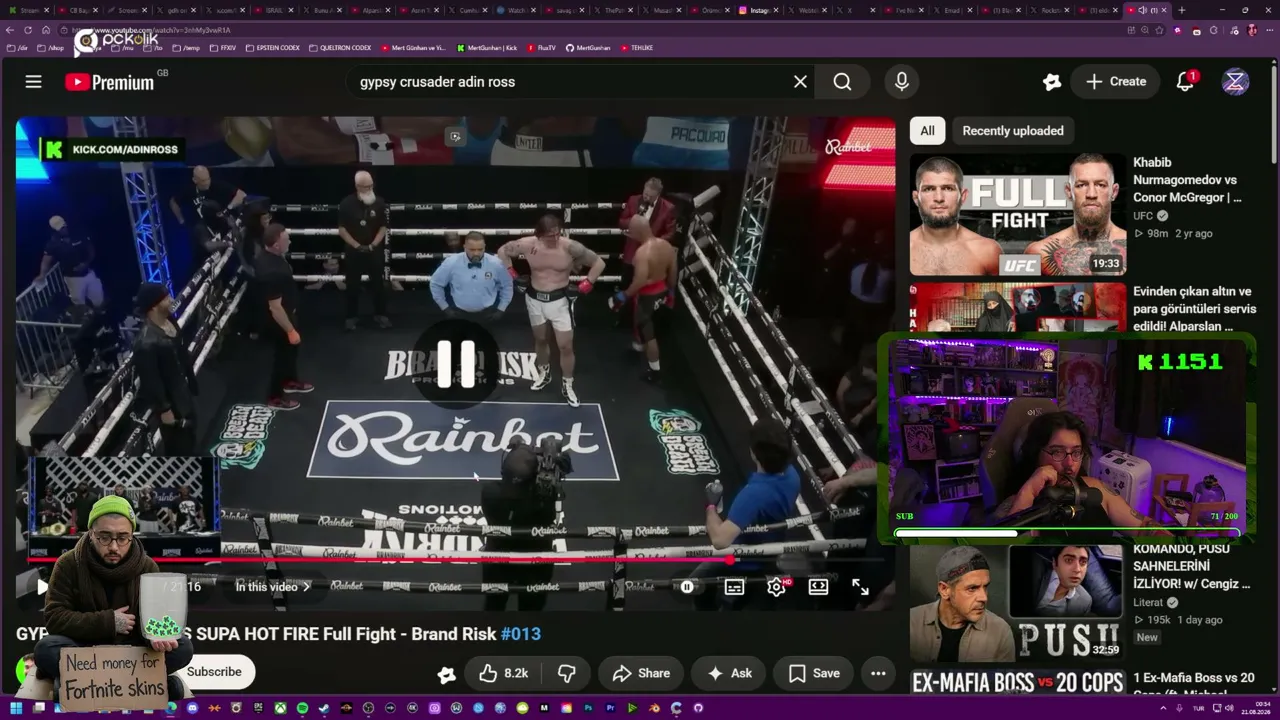Open Premiere Pro from the taskbar
The image size is (1280, 720).
(610, 708)
